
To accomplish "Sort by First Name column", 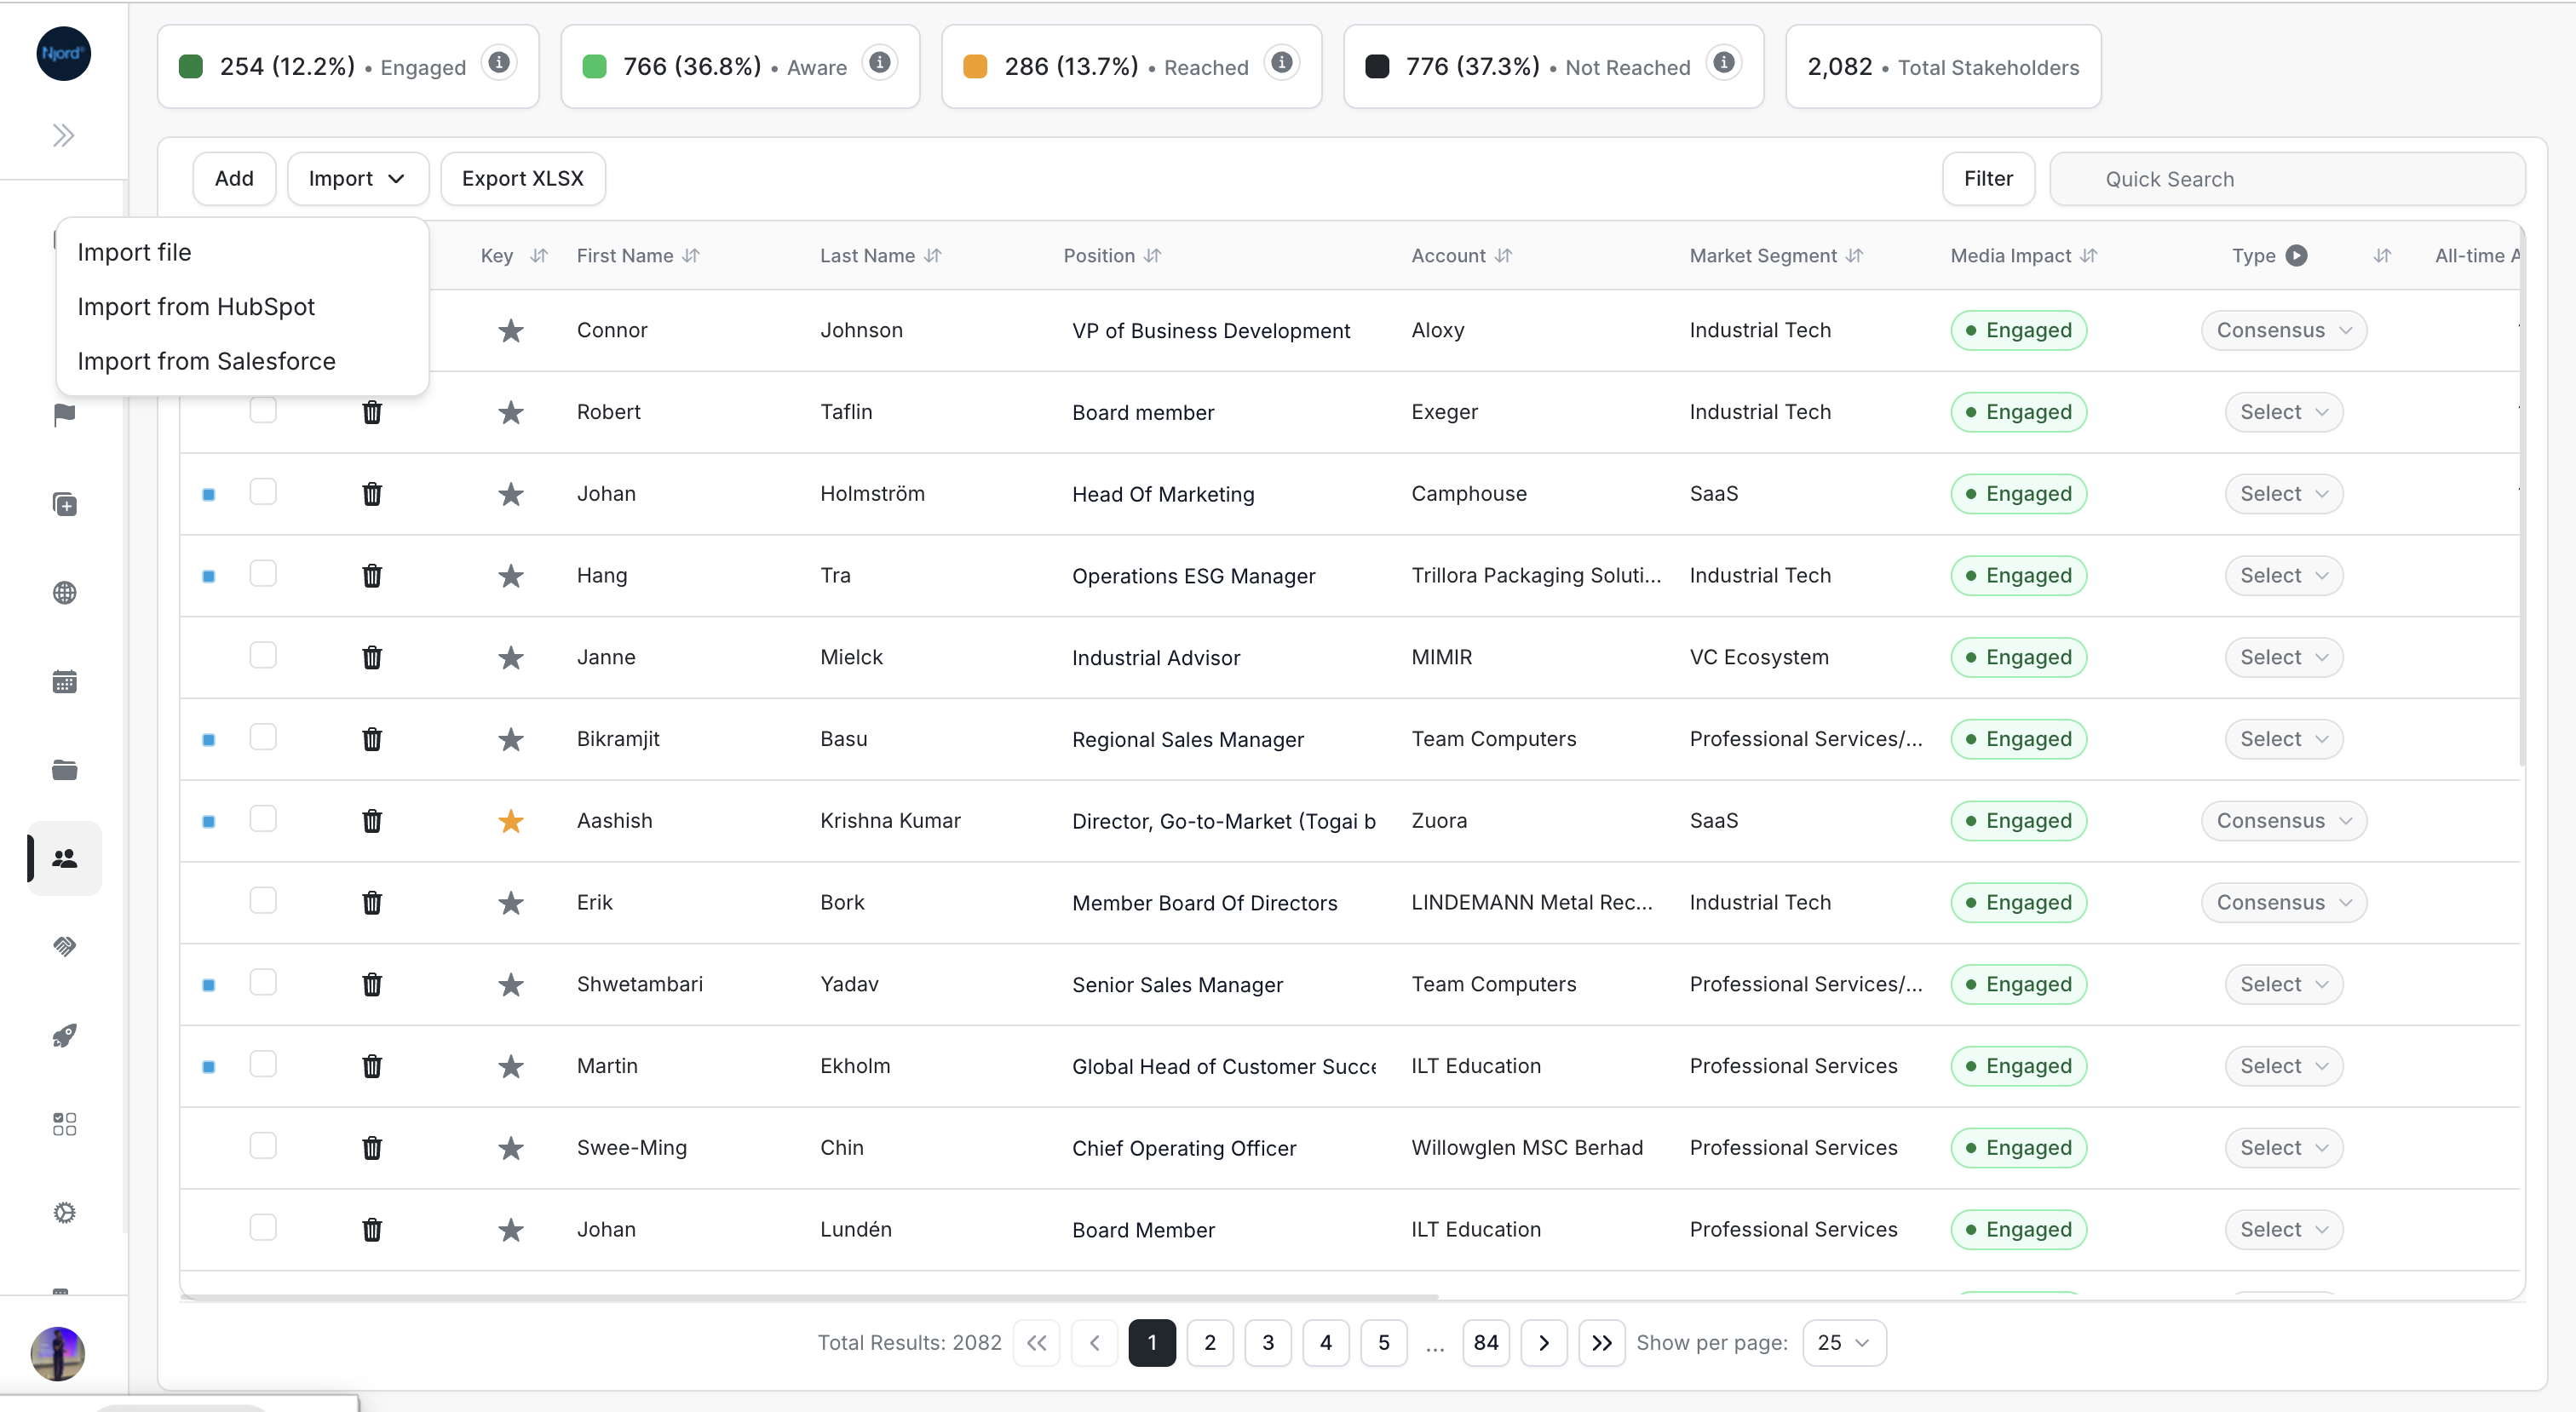I will [x=691, y=256].
